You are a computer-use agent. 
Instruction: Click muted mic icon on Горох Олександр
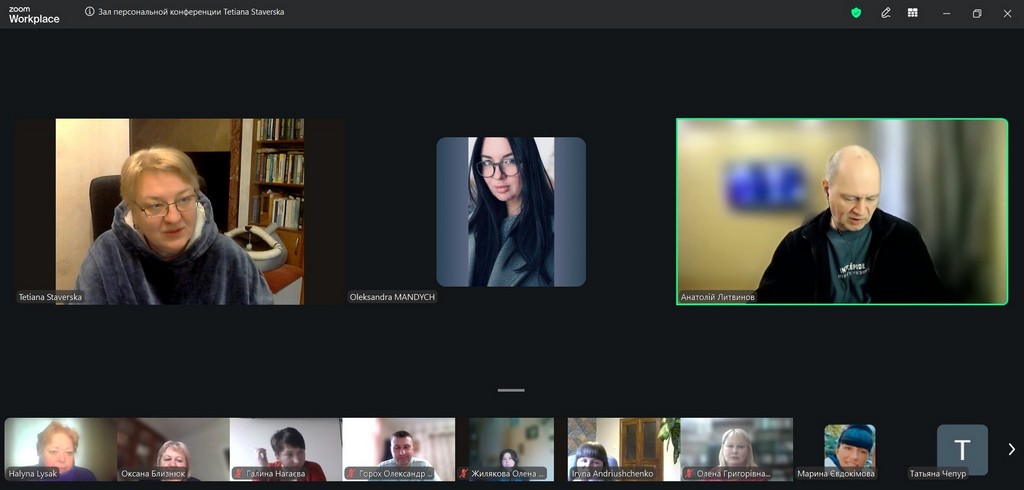351,473
